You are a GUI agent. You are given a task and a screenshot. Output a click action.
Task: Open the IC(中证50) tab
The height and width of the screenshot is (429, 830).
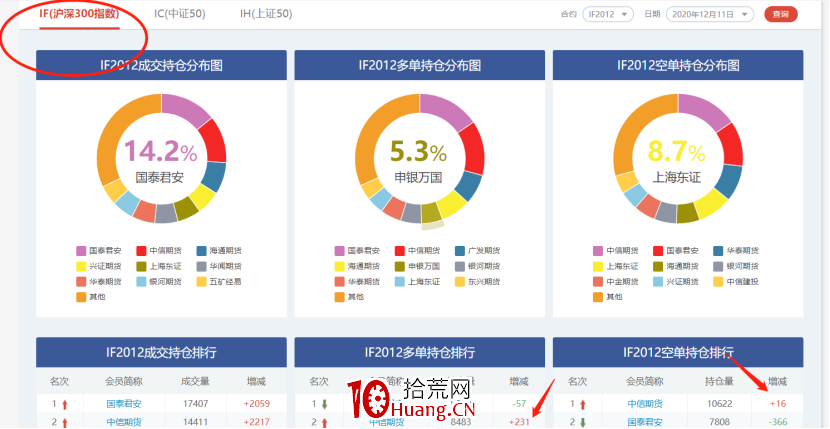point(180,14)
